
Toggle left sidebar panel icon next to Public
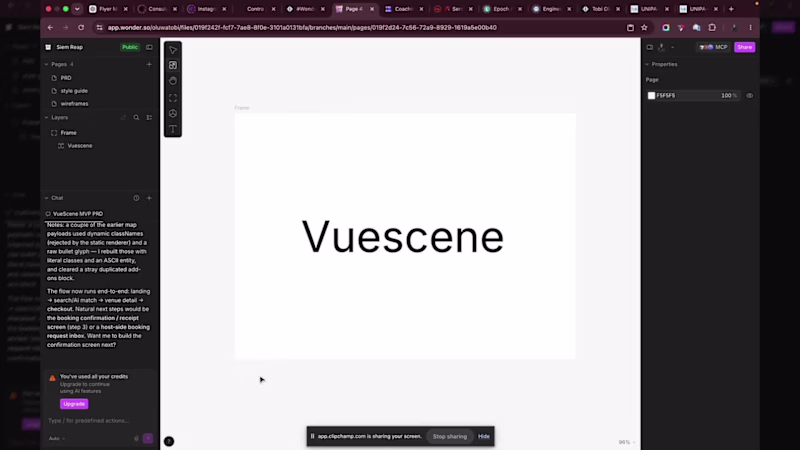pos(149,47)
